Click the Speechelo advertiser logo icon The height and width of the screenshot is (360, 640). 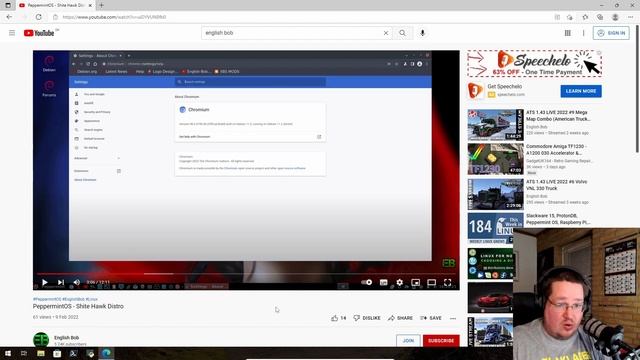point(475,90)
